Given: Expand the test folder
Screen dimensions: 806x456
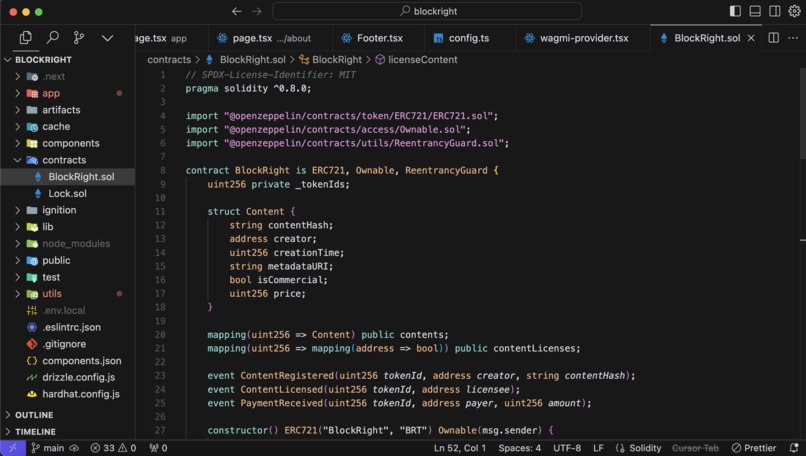Looking at the screenshot, I should click(67, 277).
